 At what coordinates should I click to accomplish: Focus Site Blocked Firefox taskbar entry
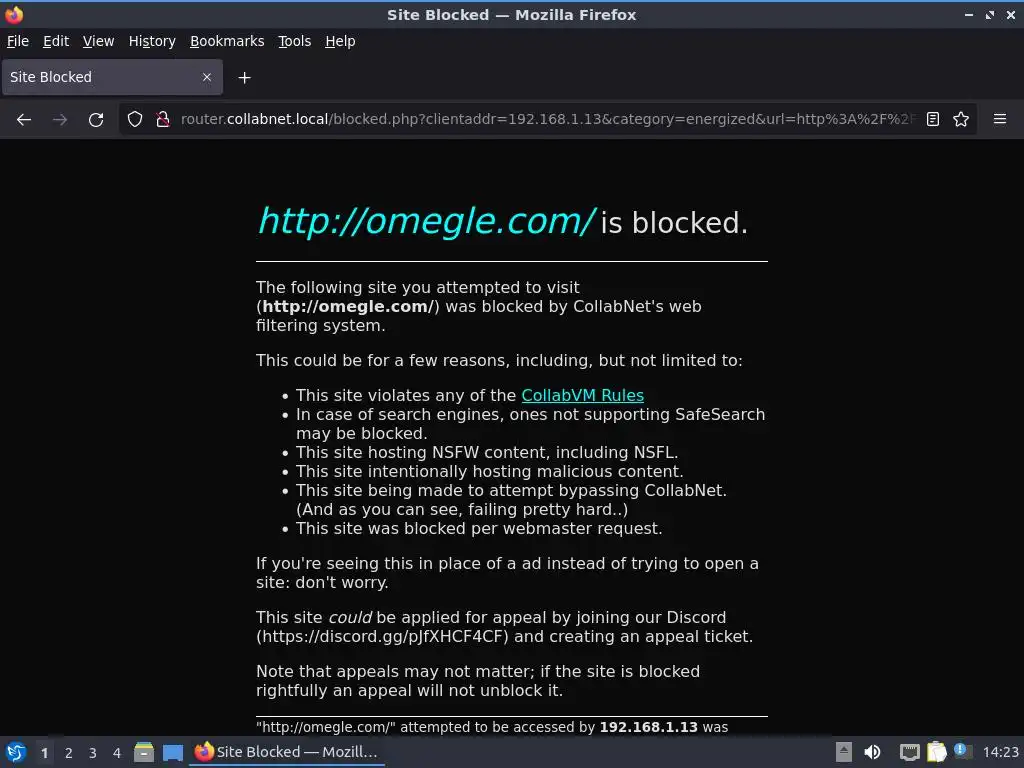pyautogui.click(x=287, y=752)
